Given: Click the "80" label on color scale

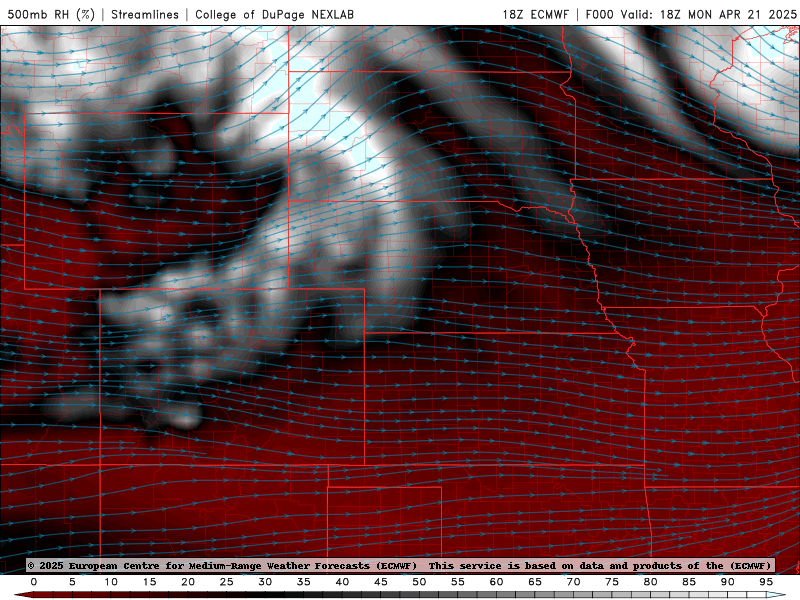Looking at the screenshot, I should (x=650, y=582).
